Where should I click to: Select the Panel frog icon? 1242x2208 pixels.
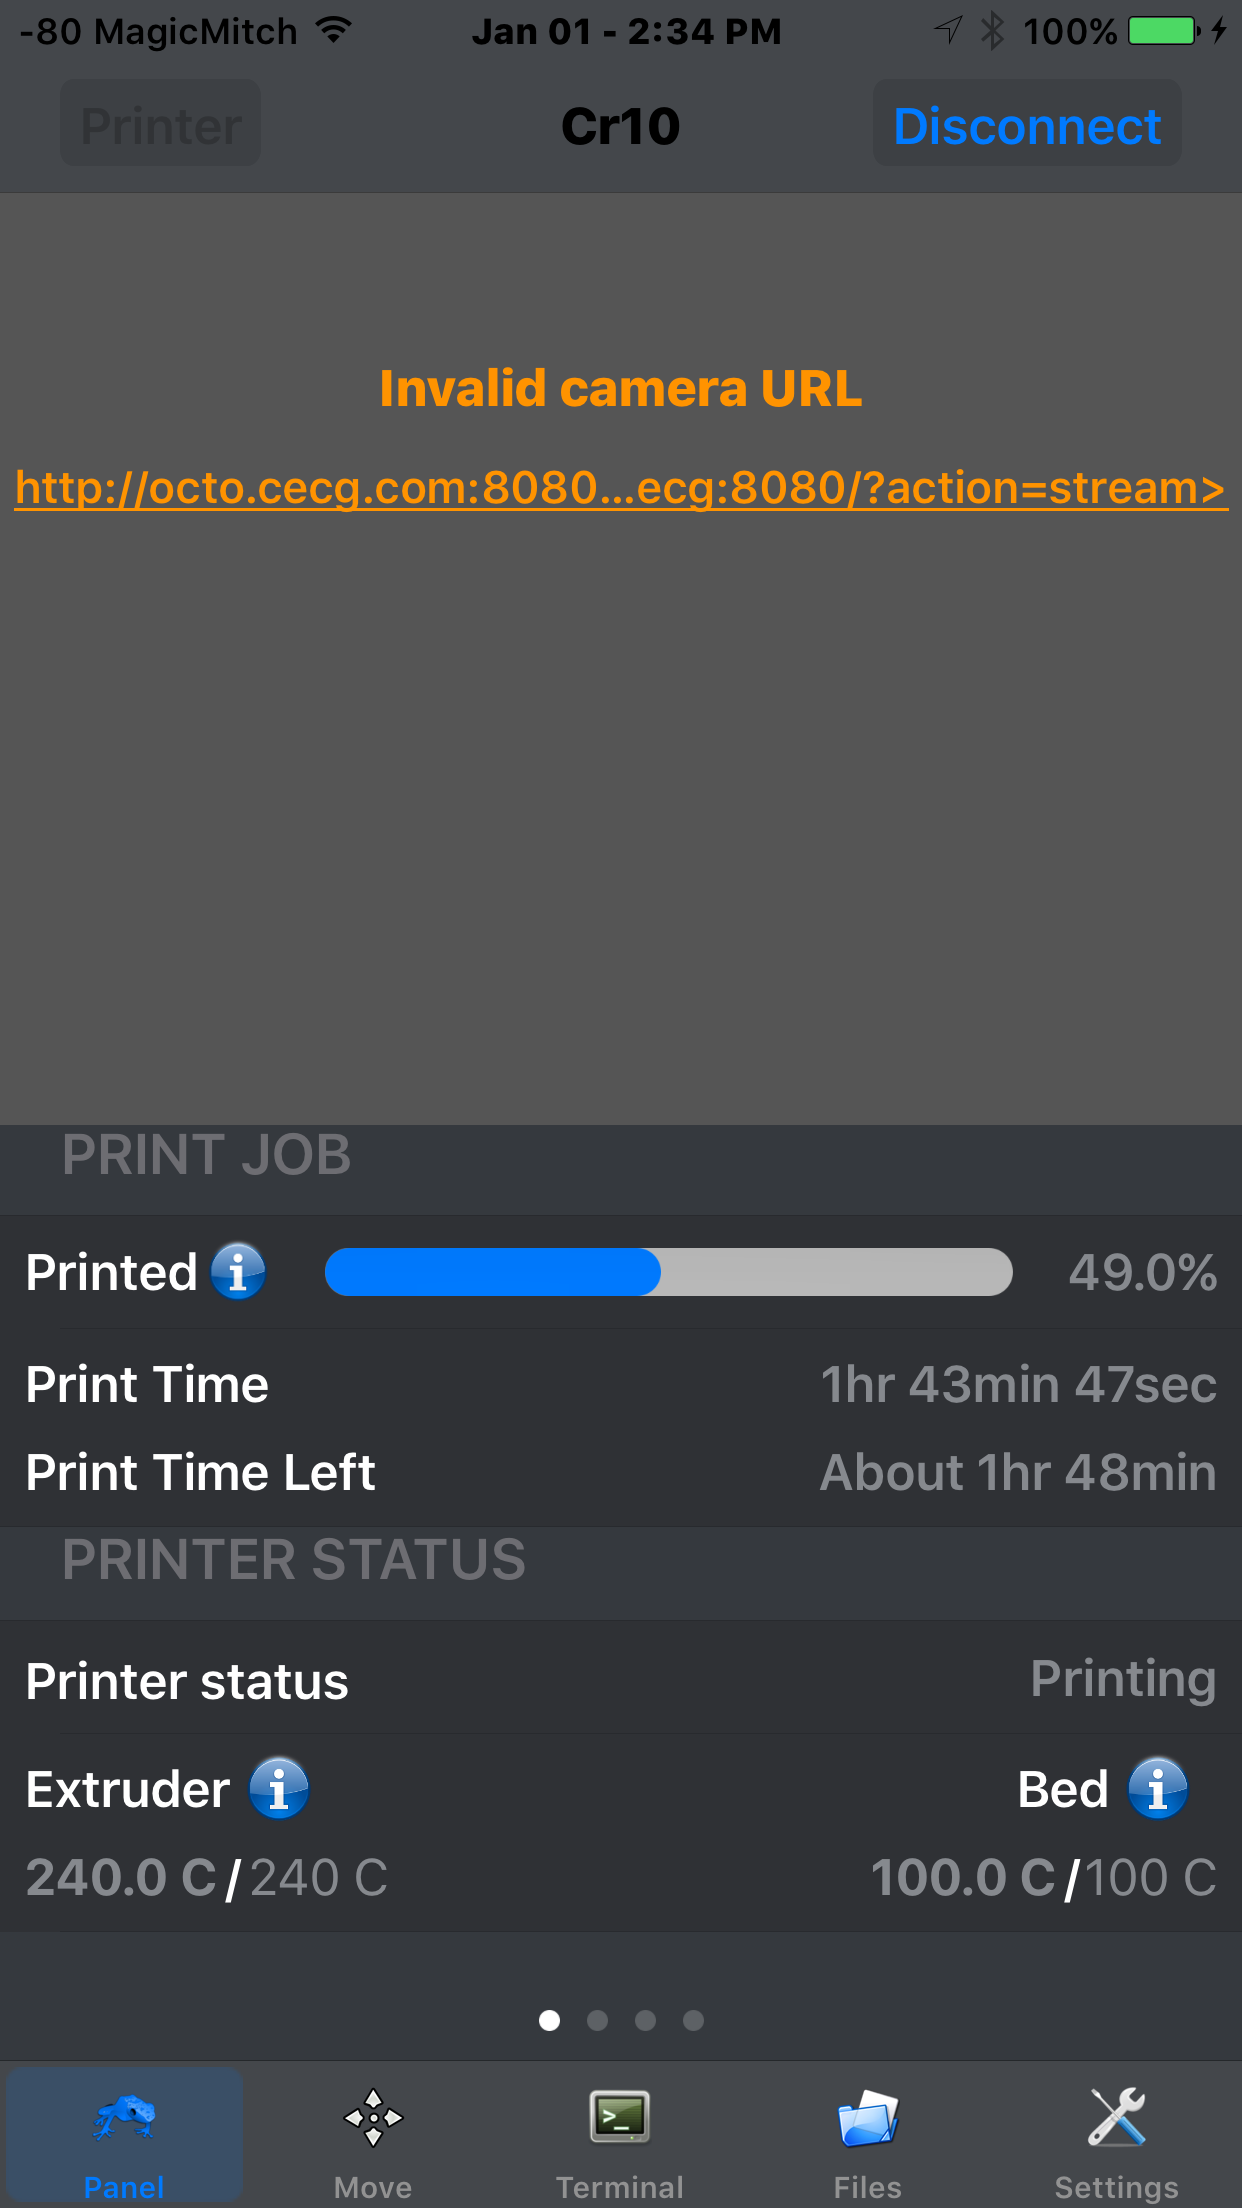tap(124, 2117)
